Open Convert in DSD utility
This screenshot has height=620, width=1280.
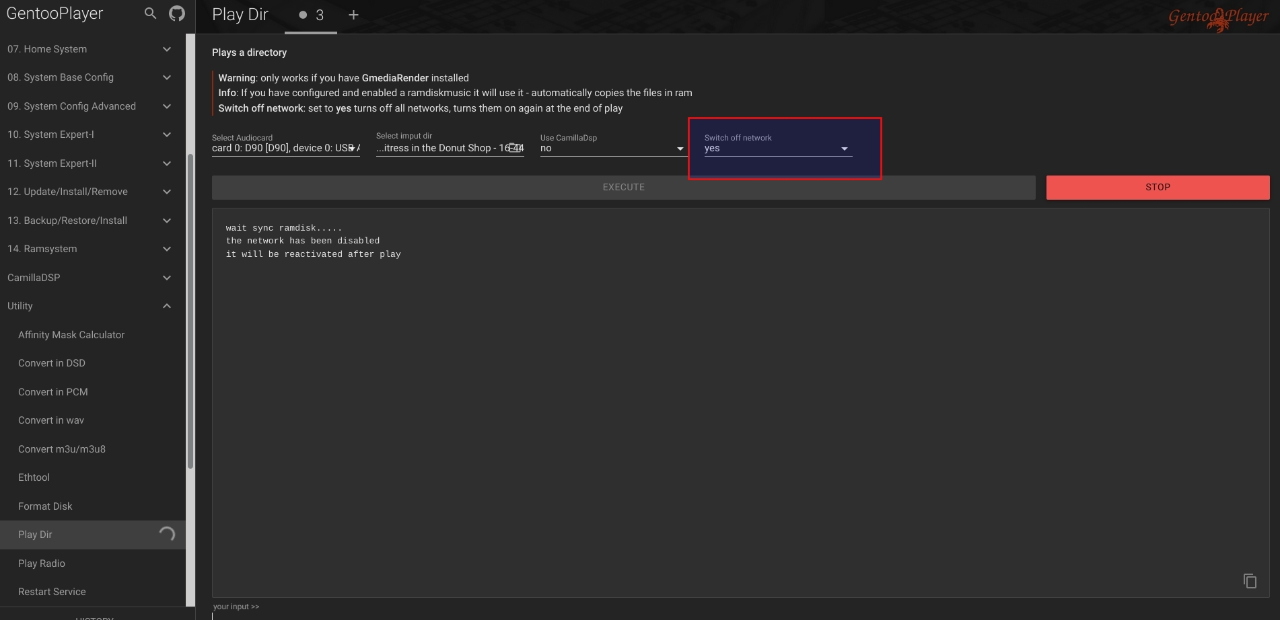93,363
